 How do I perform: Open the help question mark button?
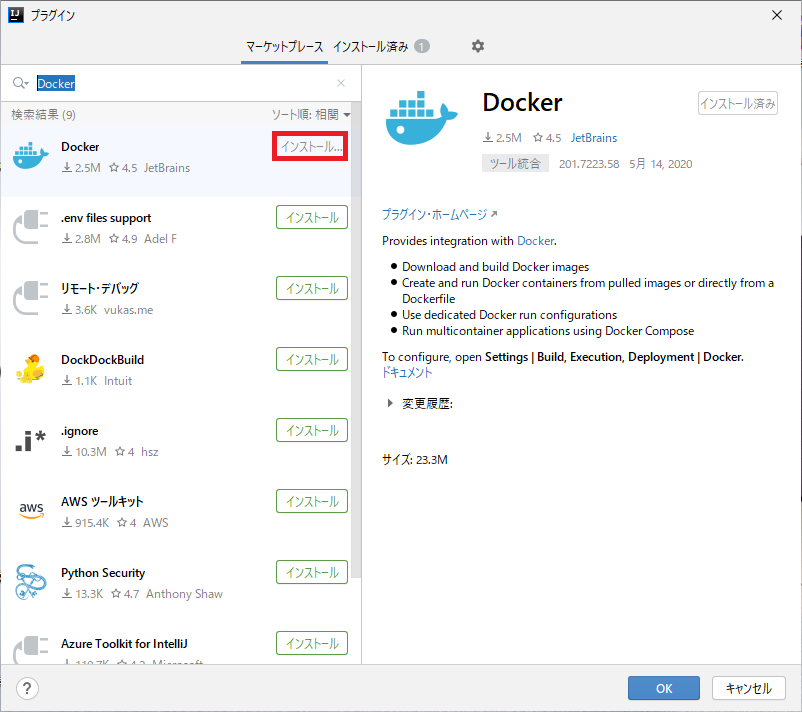[x=27, y=688]
